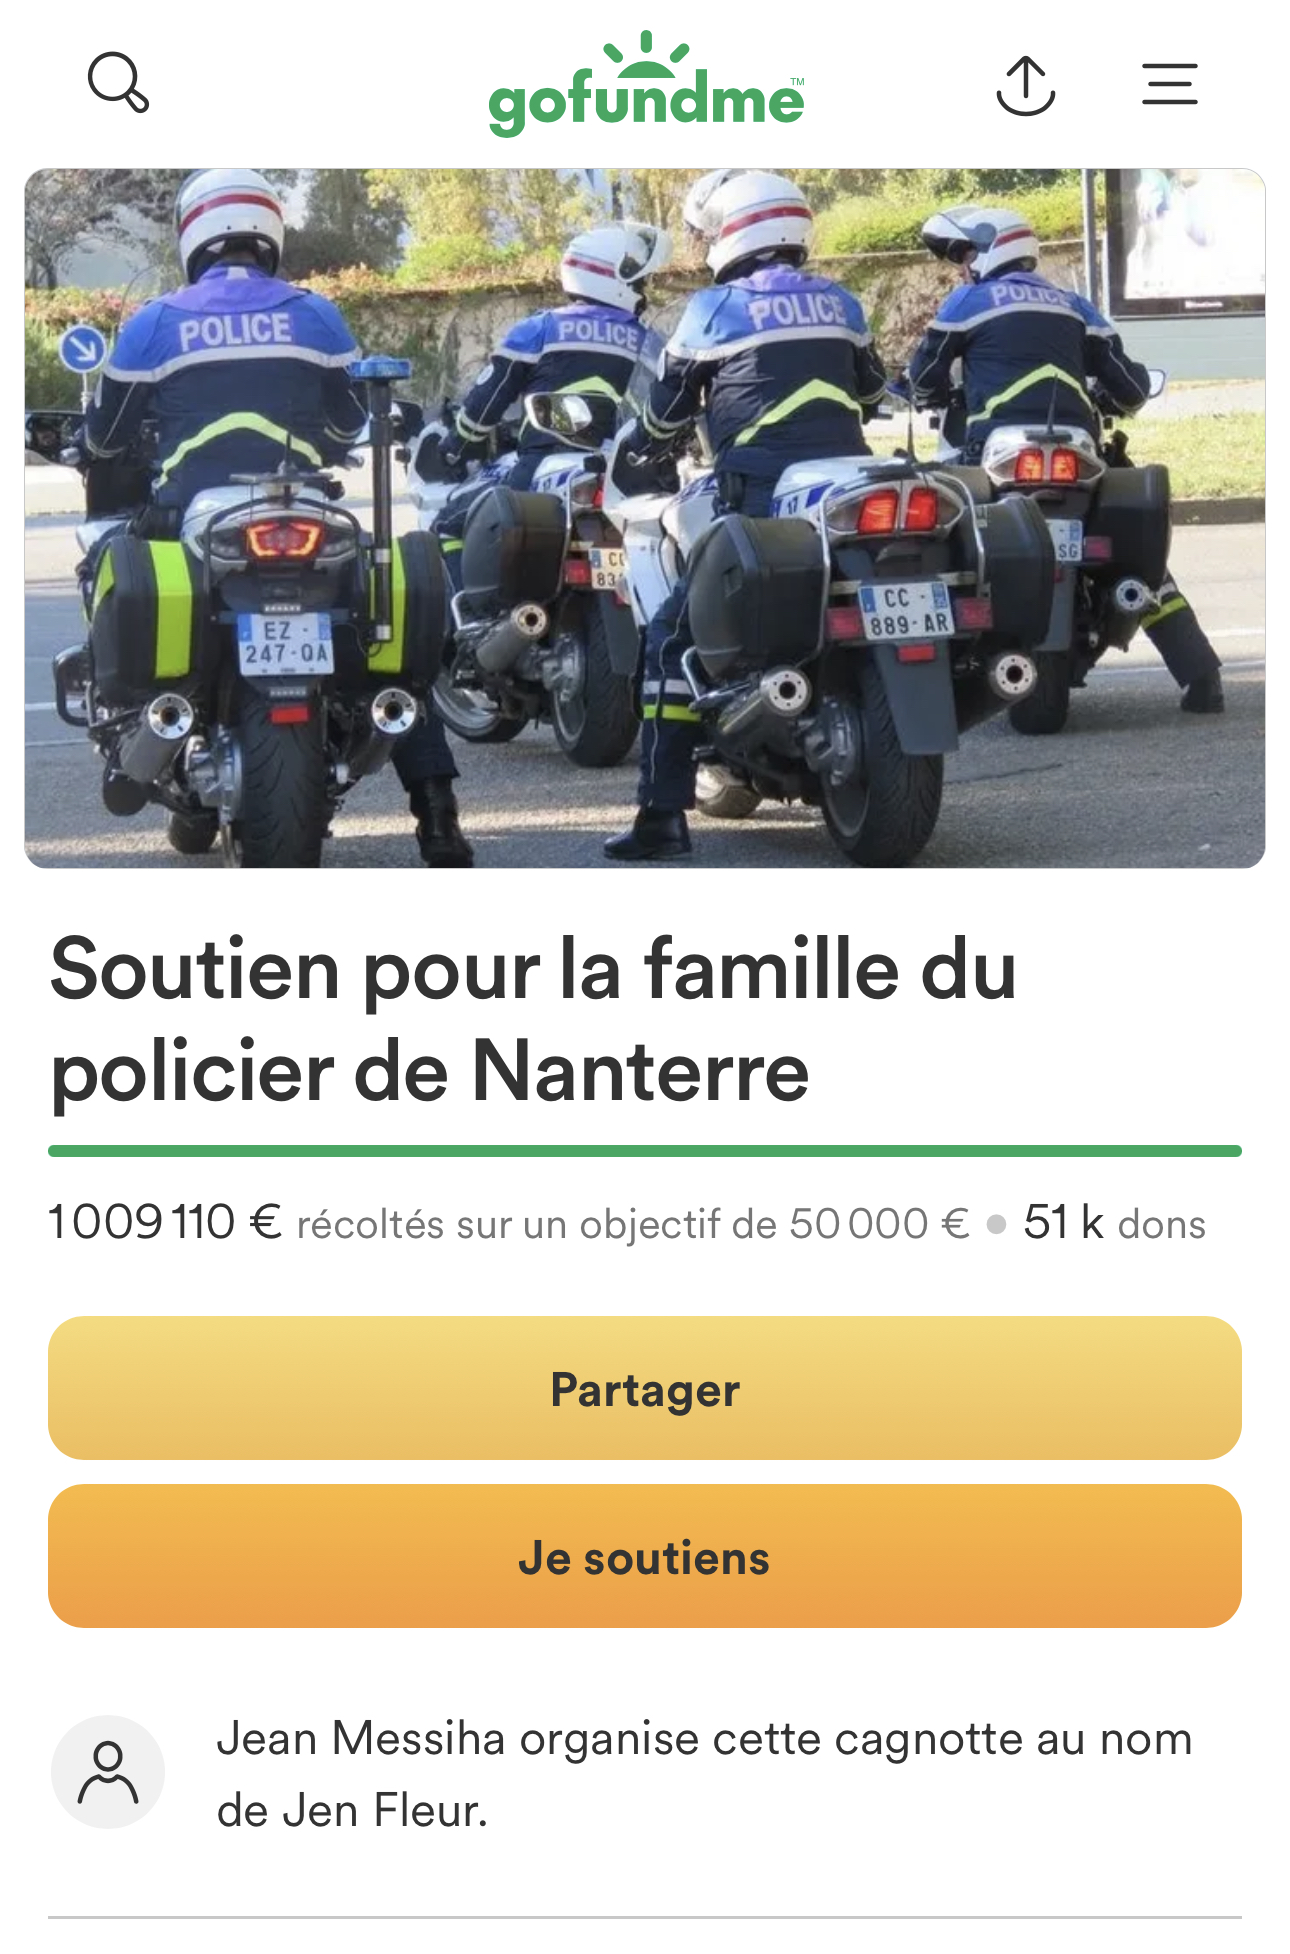Click the "1 009 110 €" raised amount
The height and width of the screenshot is (1954, 1290).
click(166, 1222)
